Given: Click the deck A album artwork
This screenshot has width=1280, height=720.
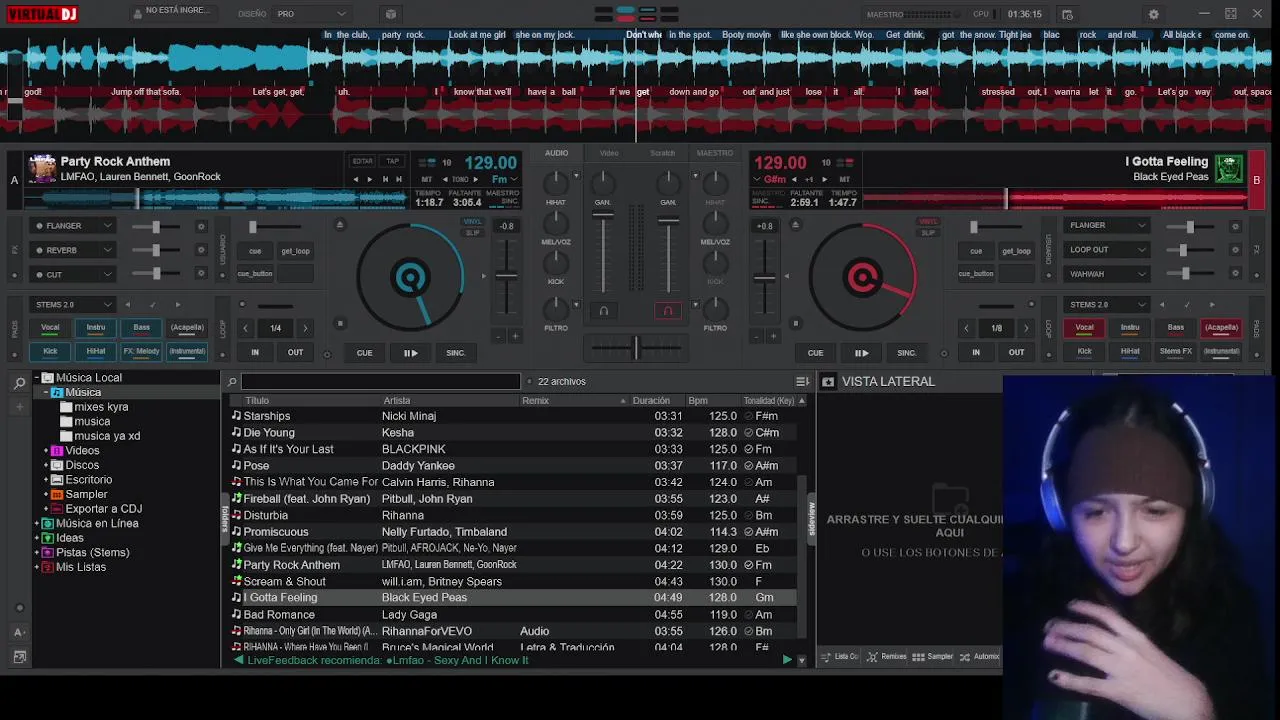Looking at the screenshot, I should point(42,168).
